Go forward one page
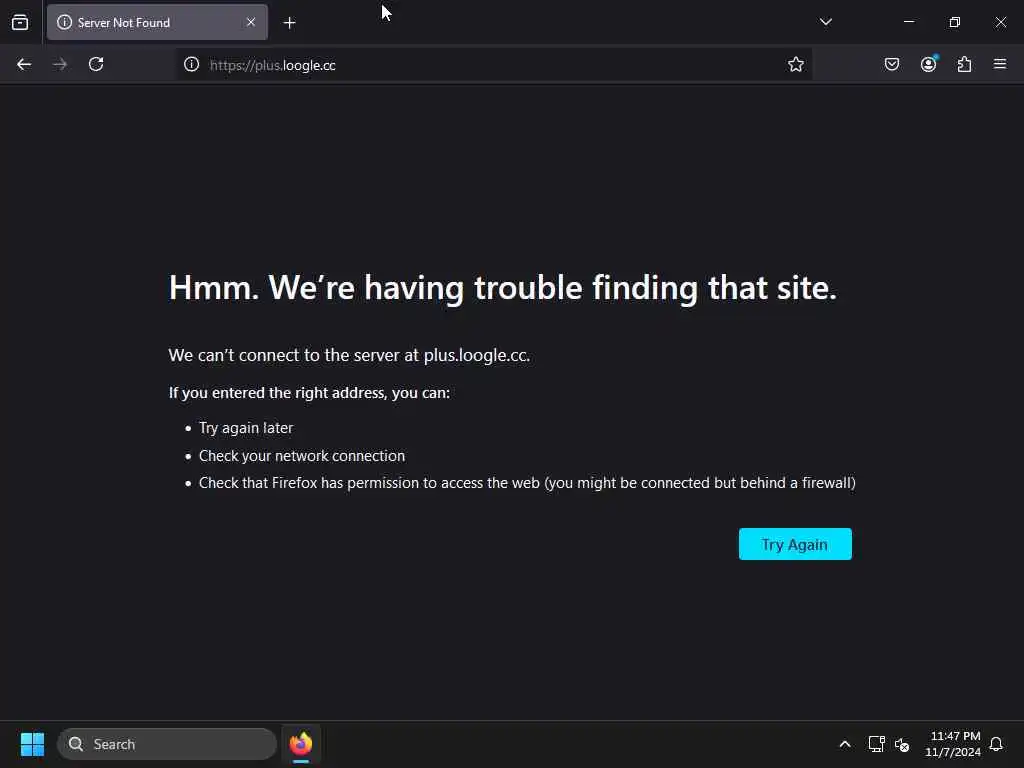The width and height of the screenshot is (1024, 768). [60, 65]
